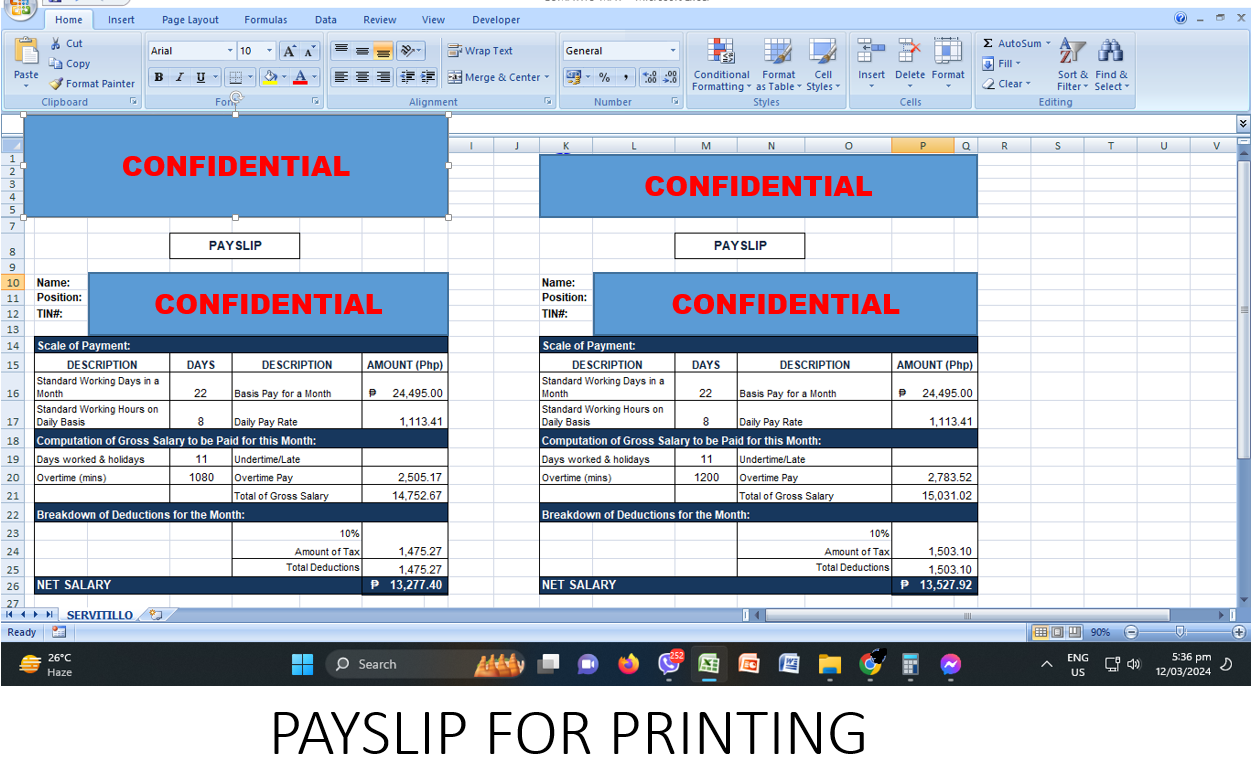This screenshot has width=1253, height=762.
Task: Open Sort & Filter menu
Action: (x=1072, y=65)
